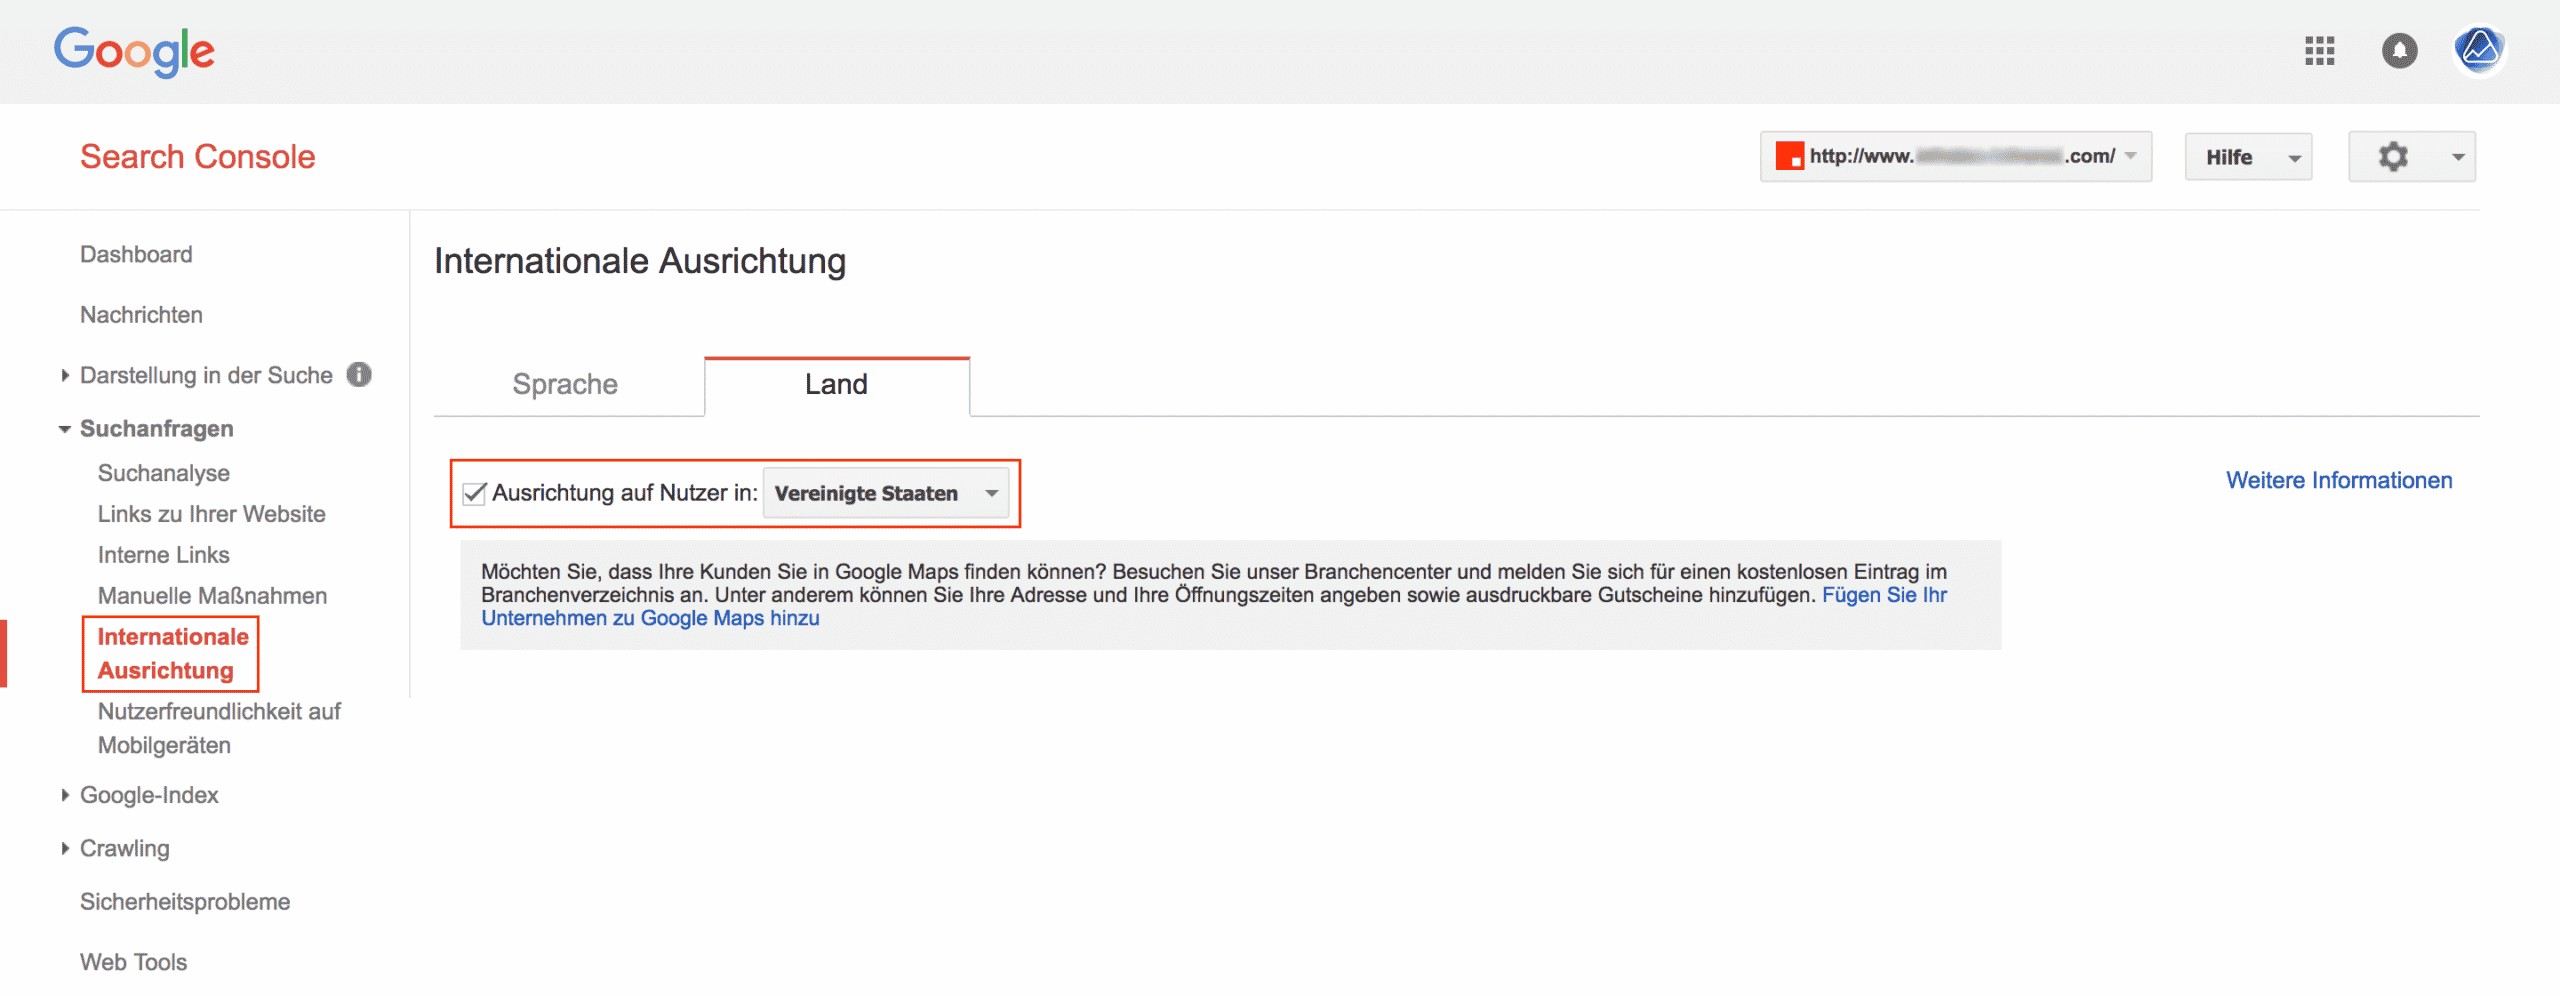The image size is (2560, 996).
Task: Collapse the Suchanfragen section
Action: (64, 429)
